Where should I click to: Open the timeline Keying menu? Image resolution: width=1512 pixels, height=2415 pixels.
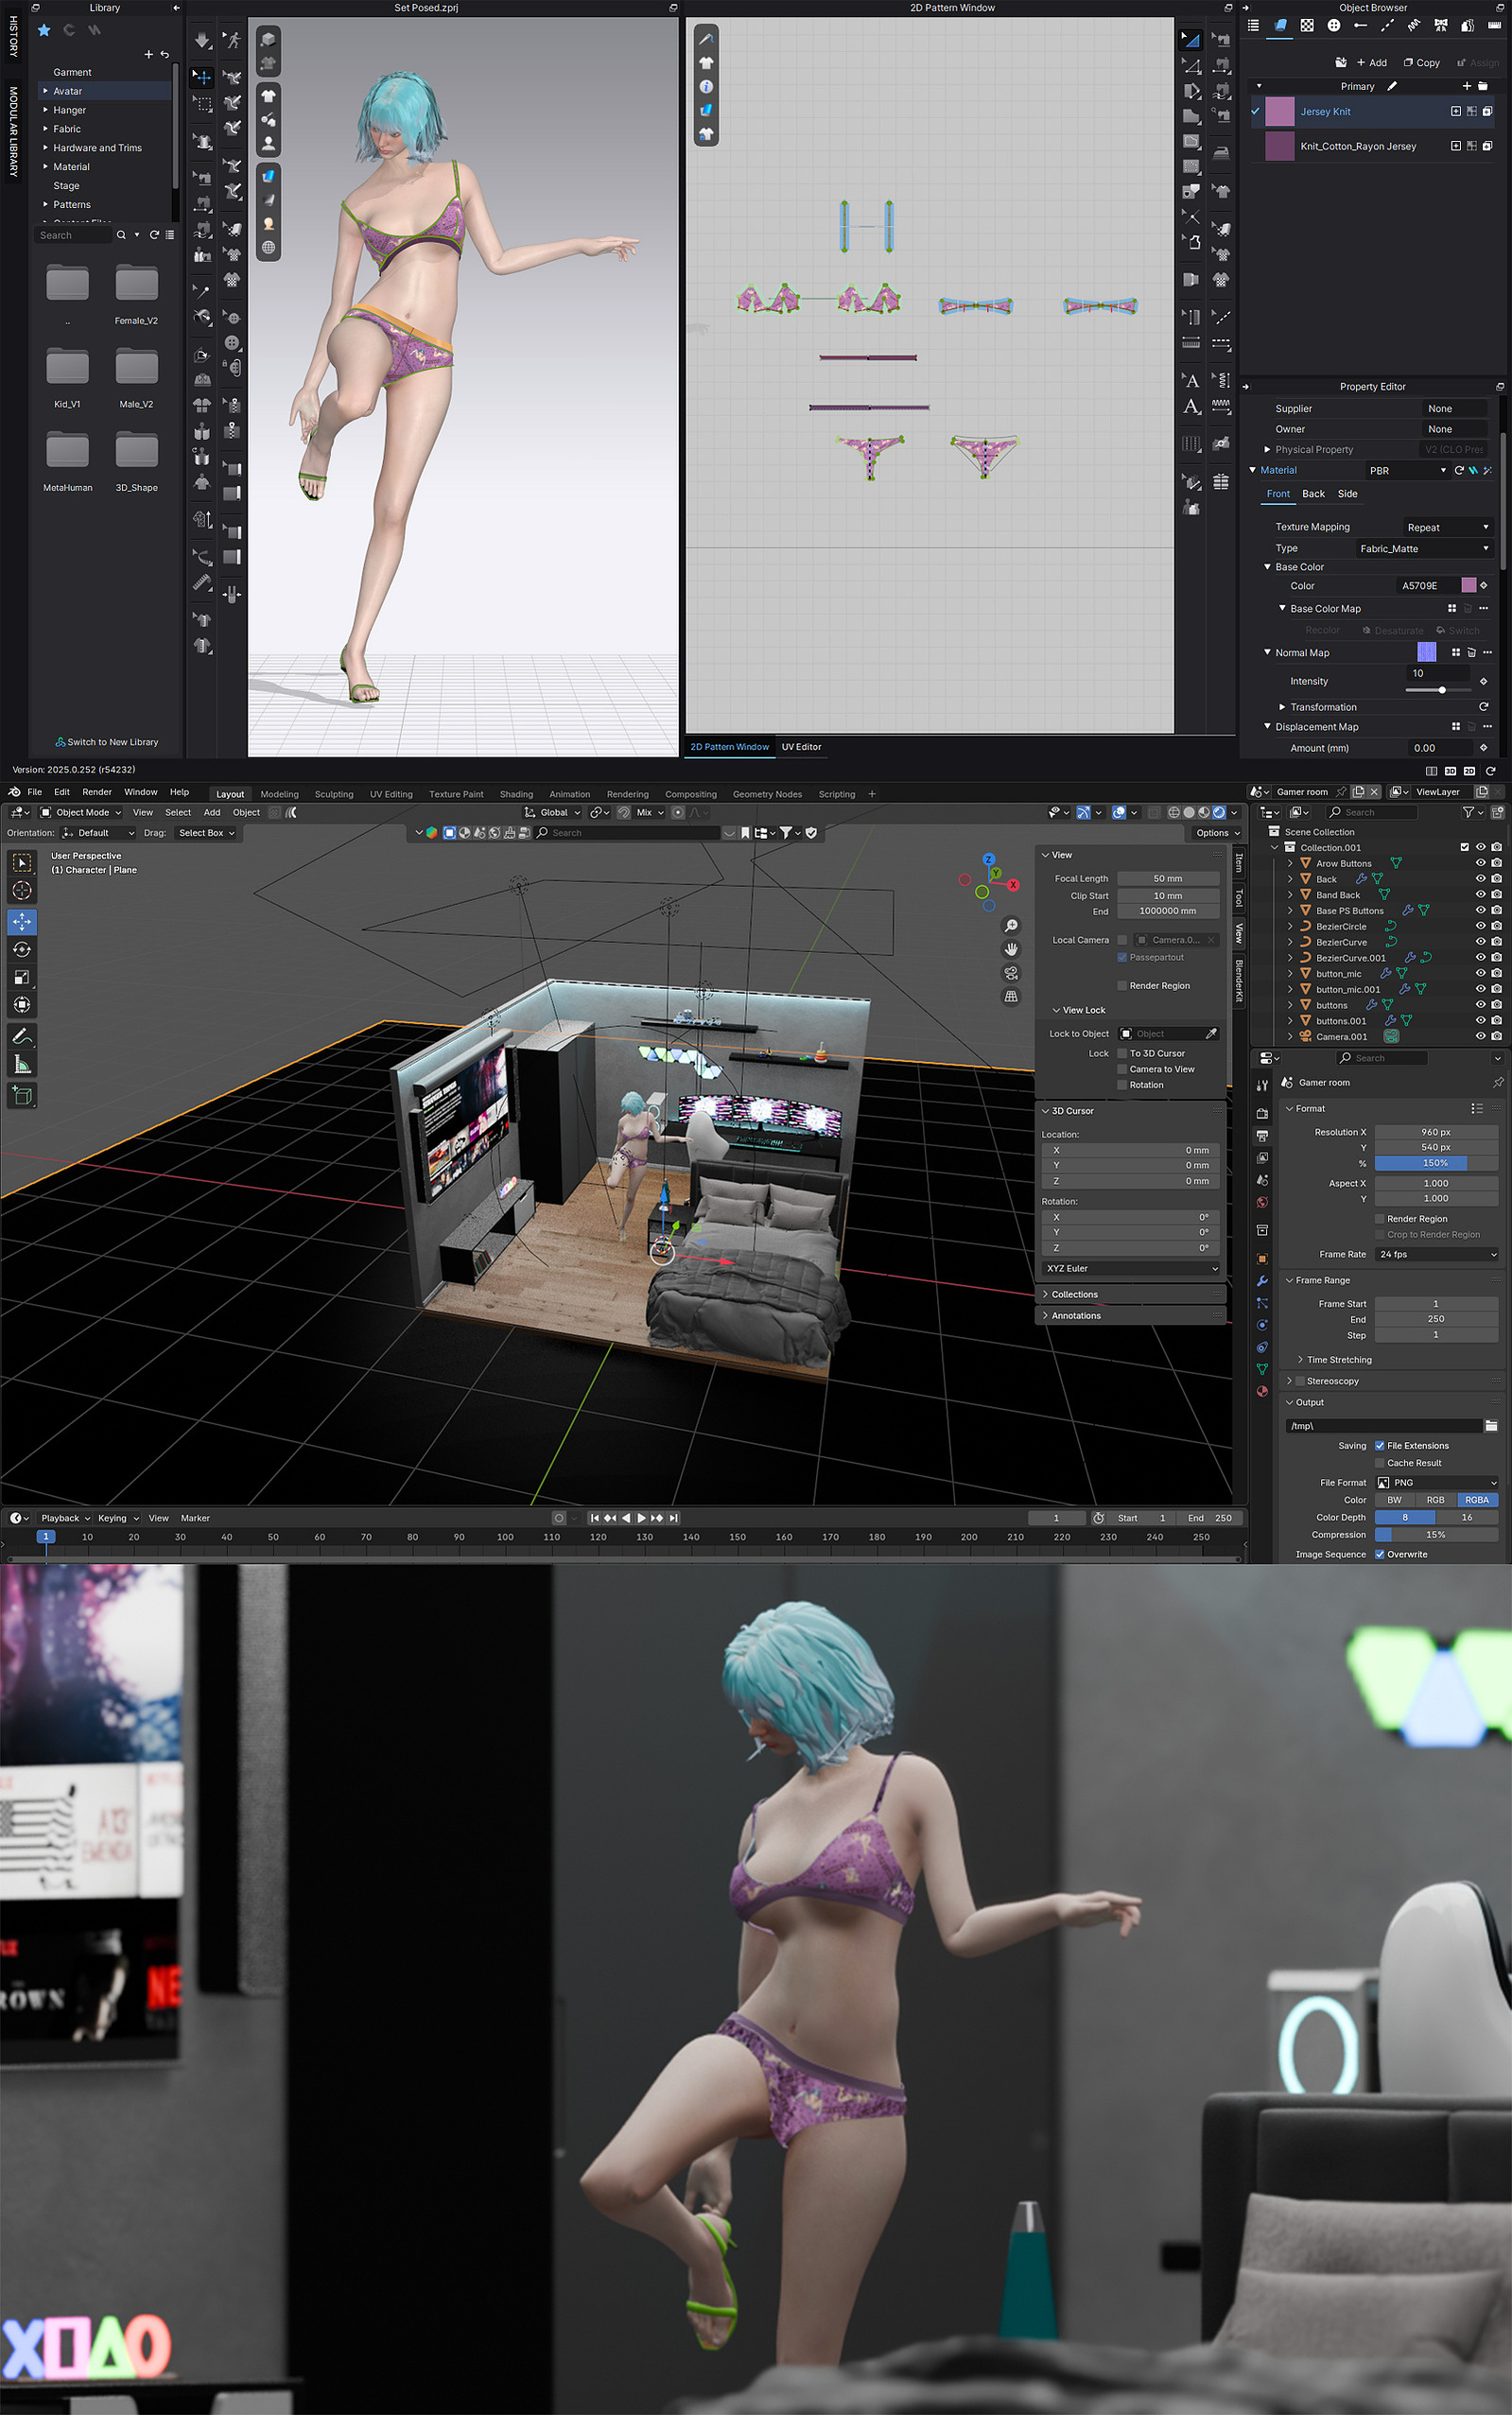[x=118, y=1518]
